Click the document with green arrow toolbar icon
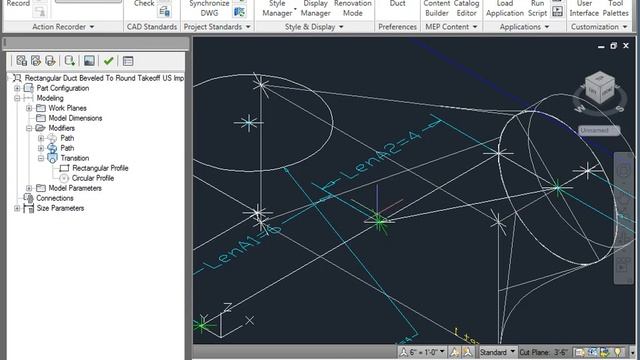This screenshot has height=360, width=640. (x=69, y=61)
